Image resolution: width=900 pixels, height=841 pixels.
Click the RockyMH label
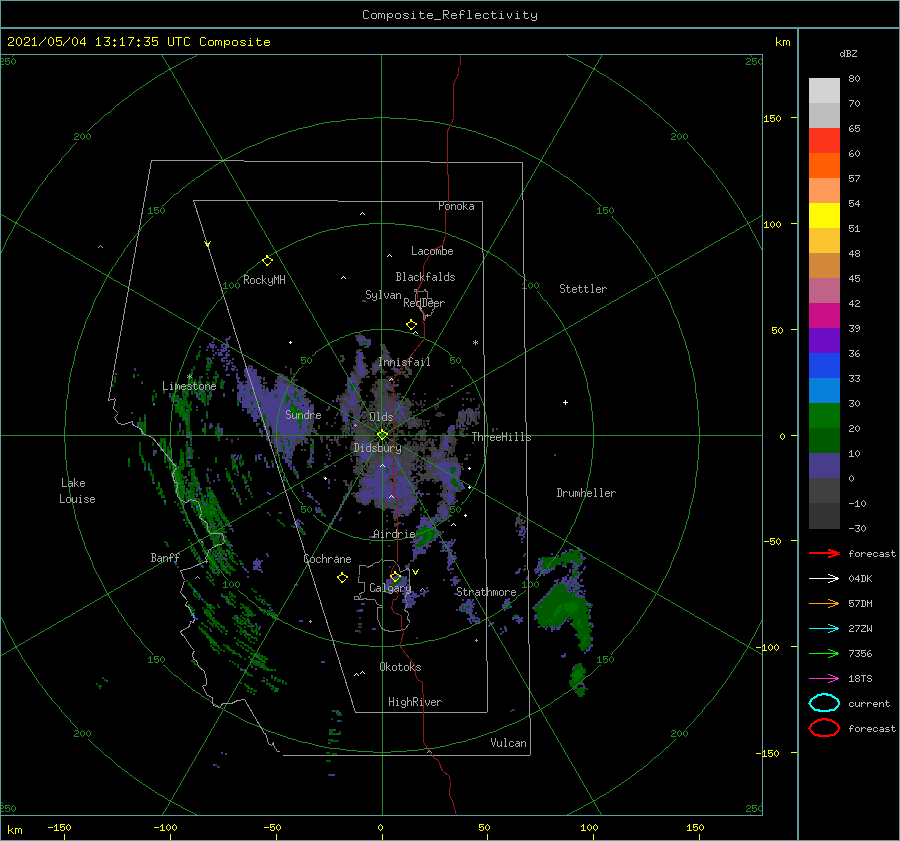click(264, 280)
